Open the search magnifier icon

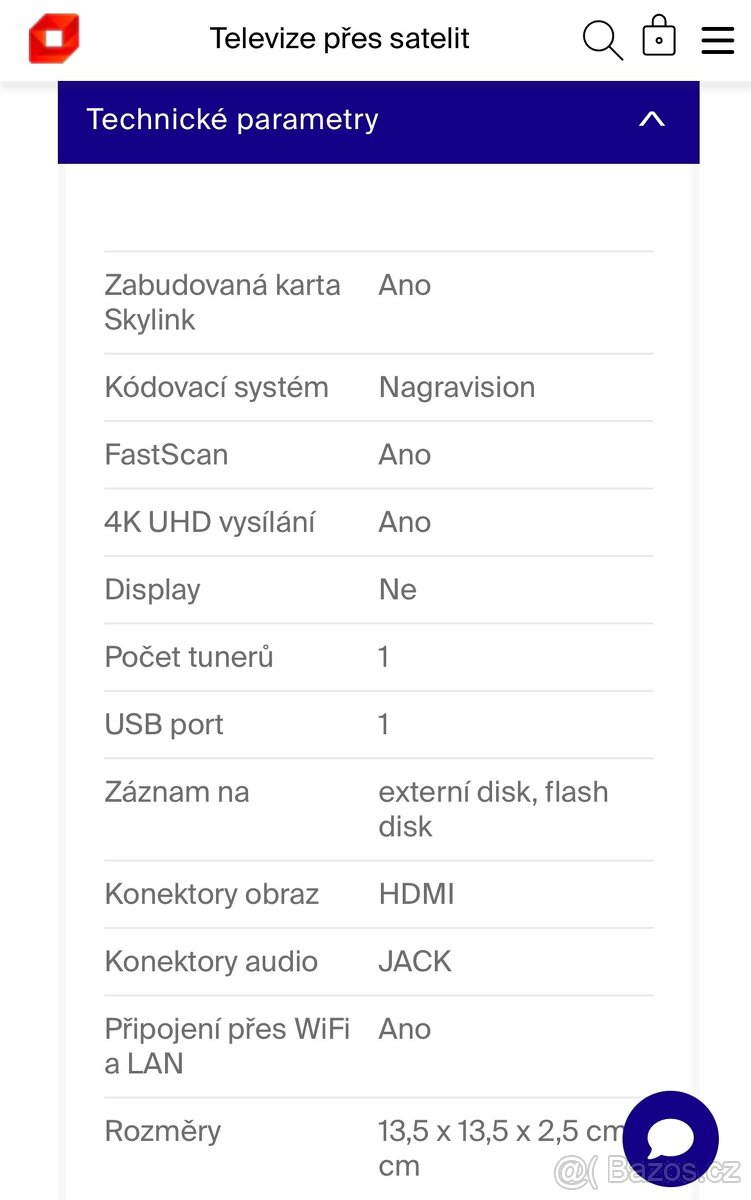(x=602, y=40)
